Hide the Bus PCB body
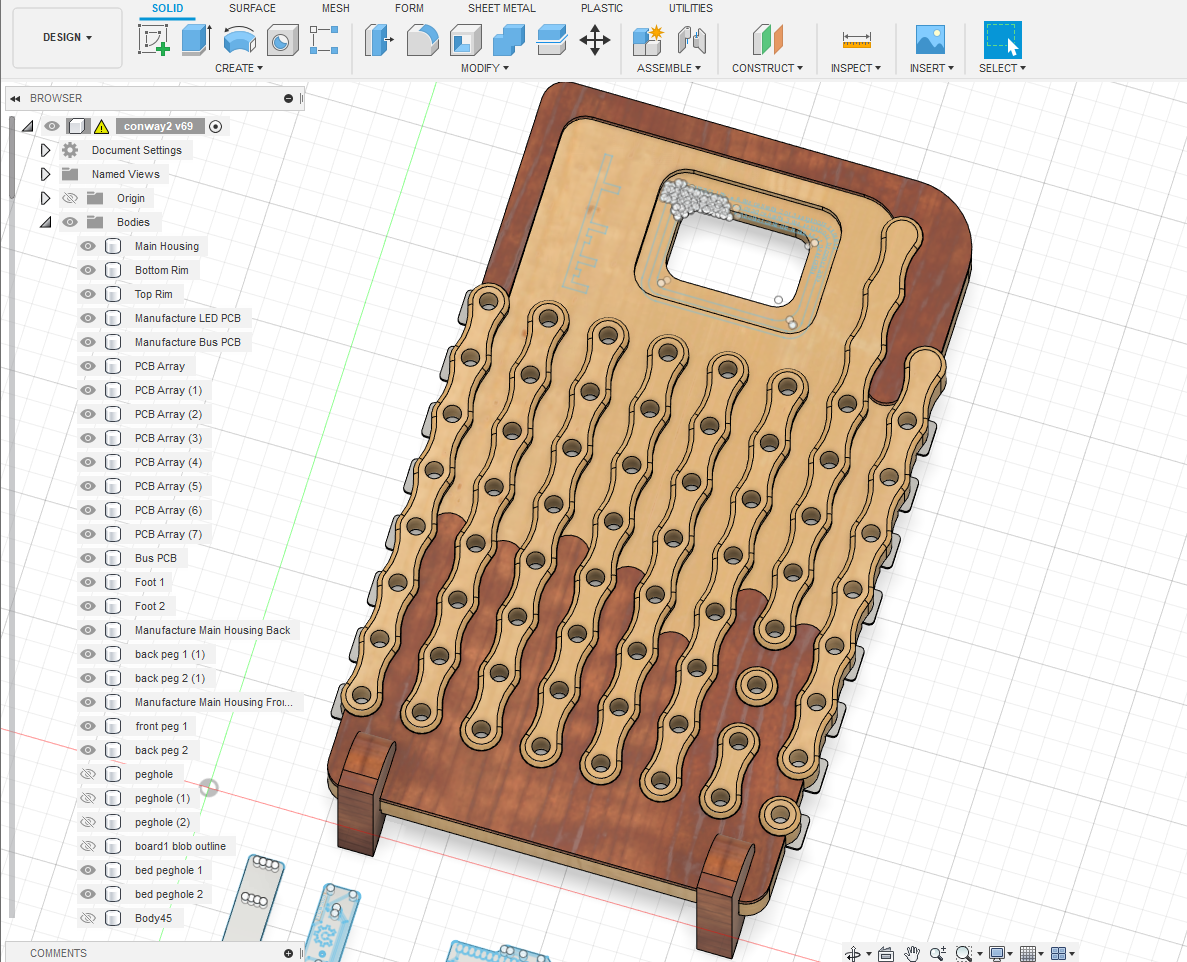Screen dimensions: 1187x962 (x=88, y=558)
